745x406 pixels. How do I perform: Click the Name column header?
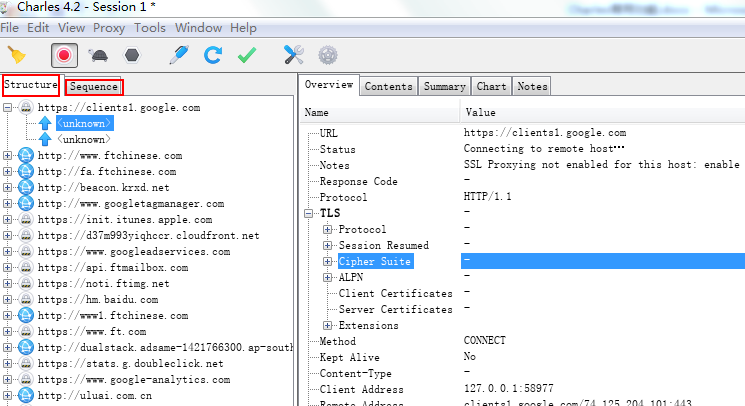(x=380, y=113)
